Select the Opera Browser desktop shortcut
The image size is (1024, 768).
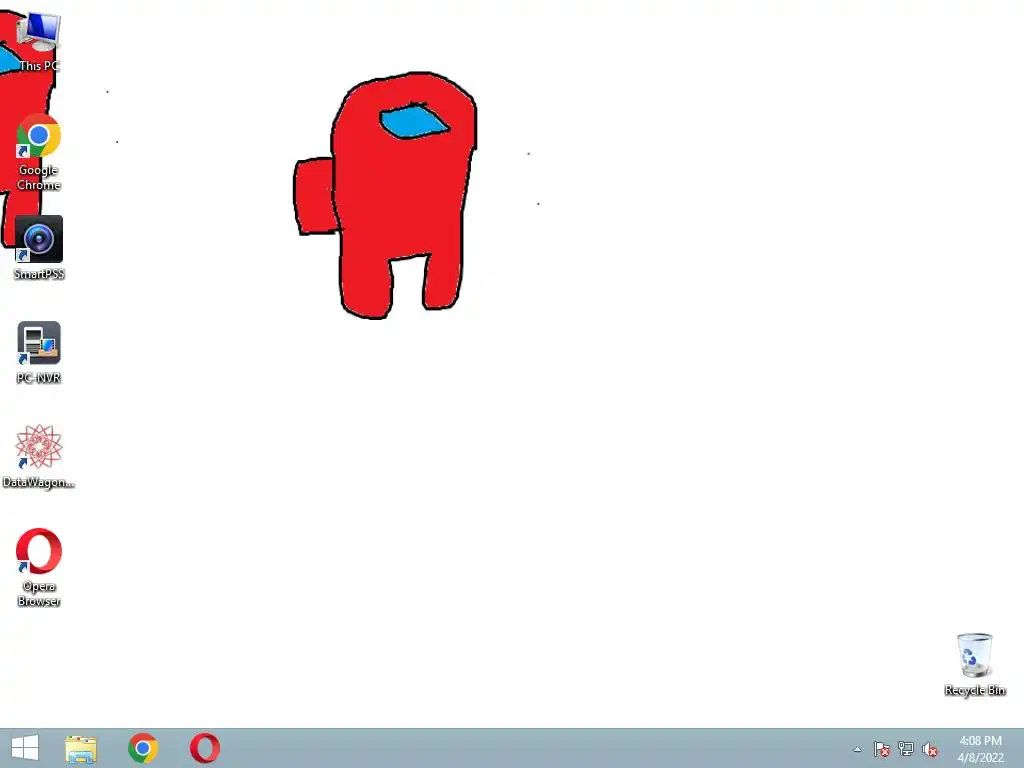(39, 568)
